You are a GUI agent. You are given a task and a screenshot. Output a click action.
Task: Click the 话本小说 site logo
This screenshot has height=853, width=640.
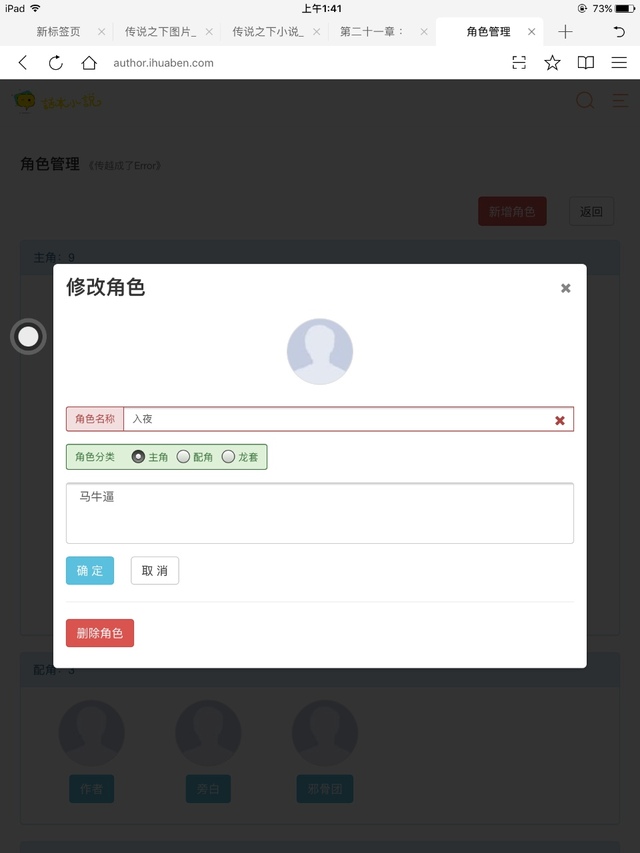pyautogui.click(x=57, y=101)
